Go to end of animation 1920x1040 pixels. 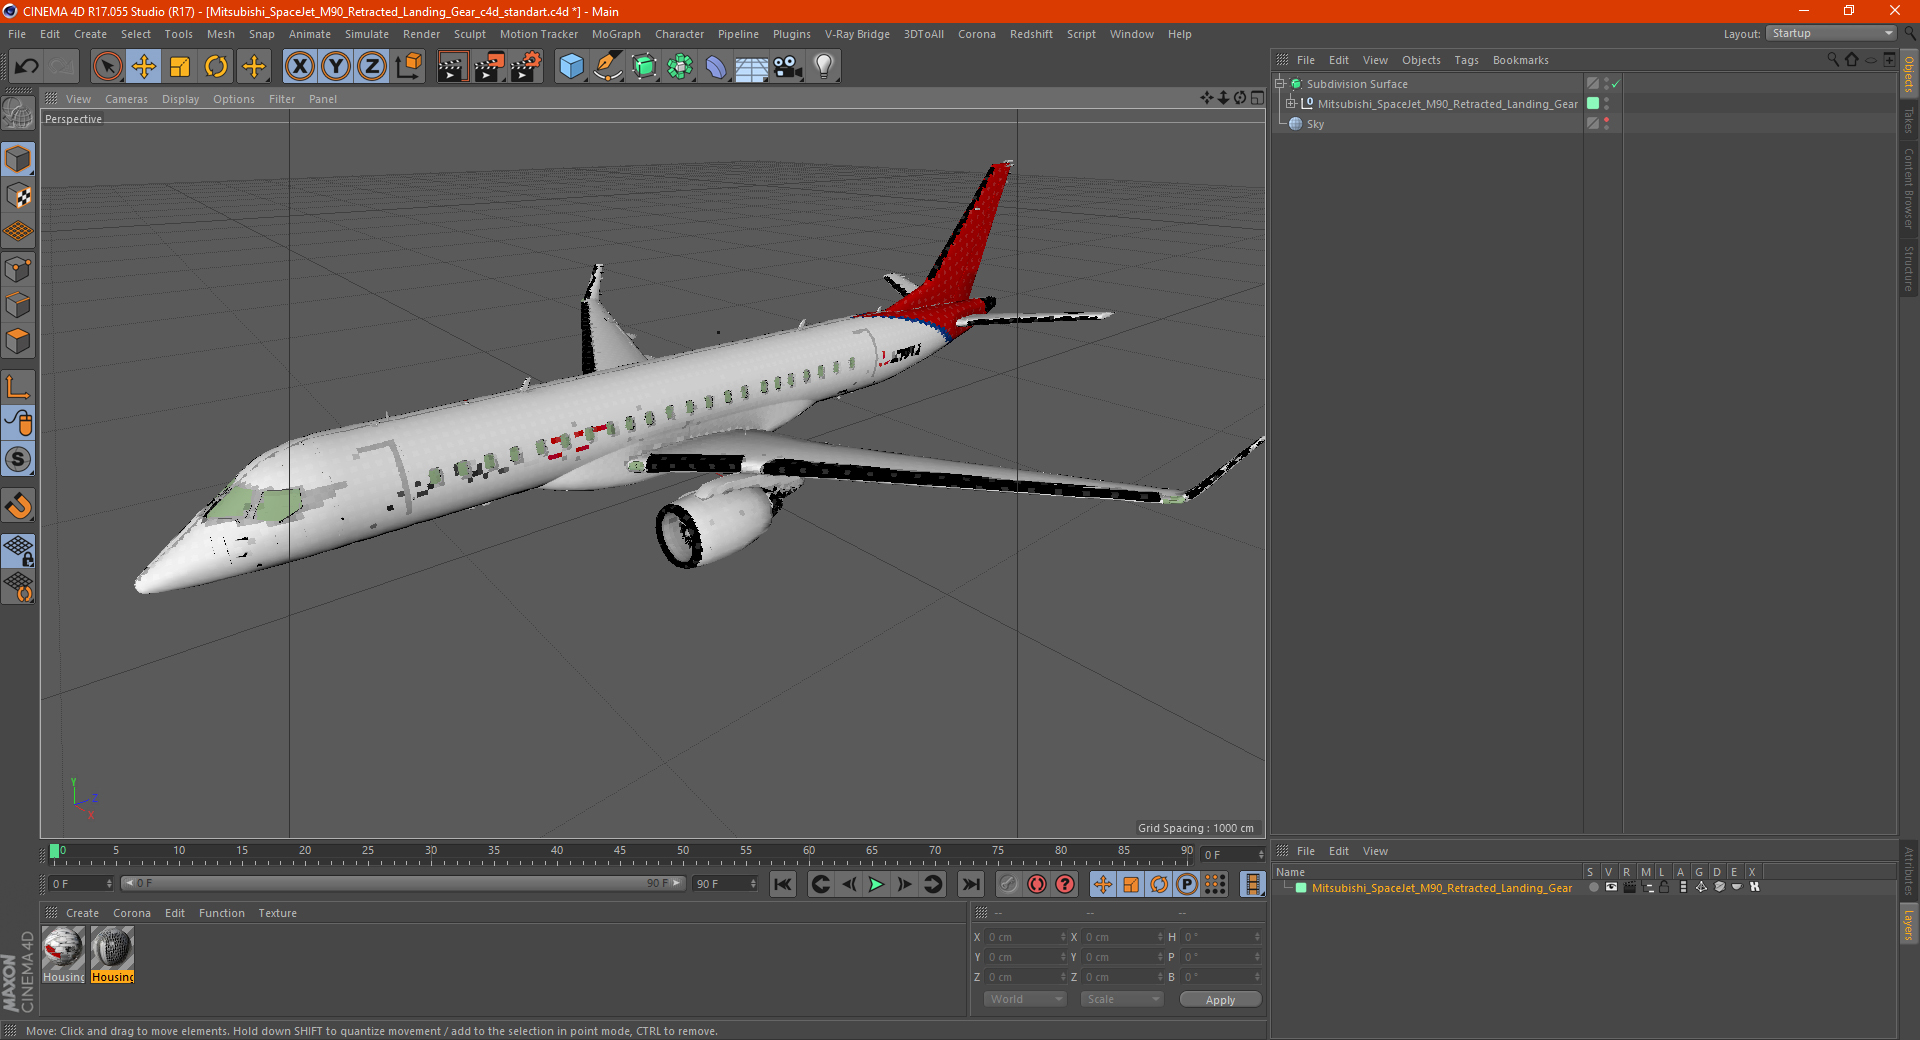point(970,884)
